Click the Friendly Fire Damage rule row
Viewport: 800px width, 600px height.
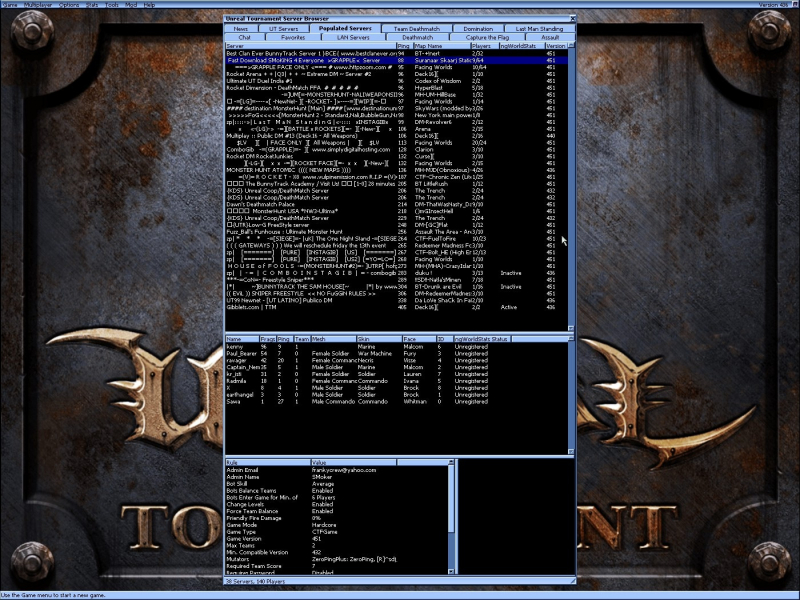coord(337,518)
